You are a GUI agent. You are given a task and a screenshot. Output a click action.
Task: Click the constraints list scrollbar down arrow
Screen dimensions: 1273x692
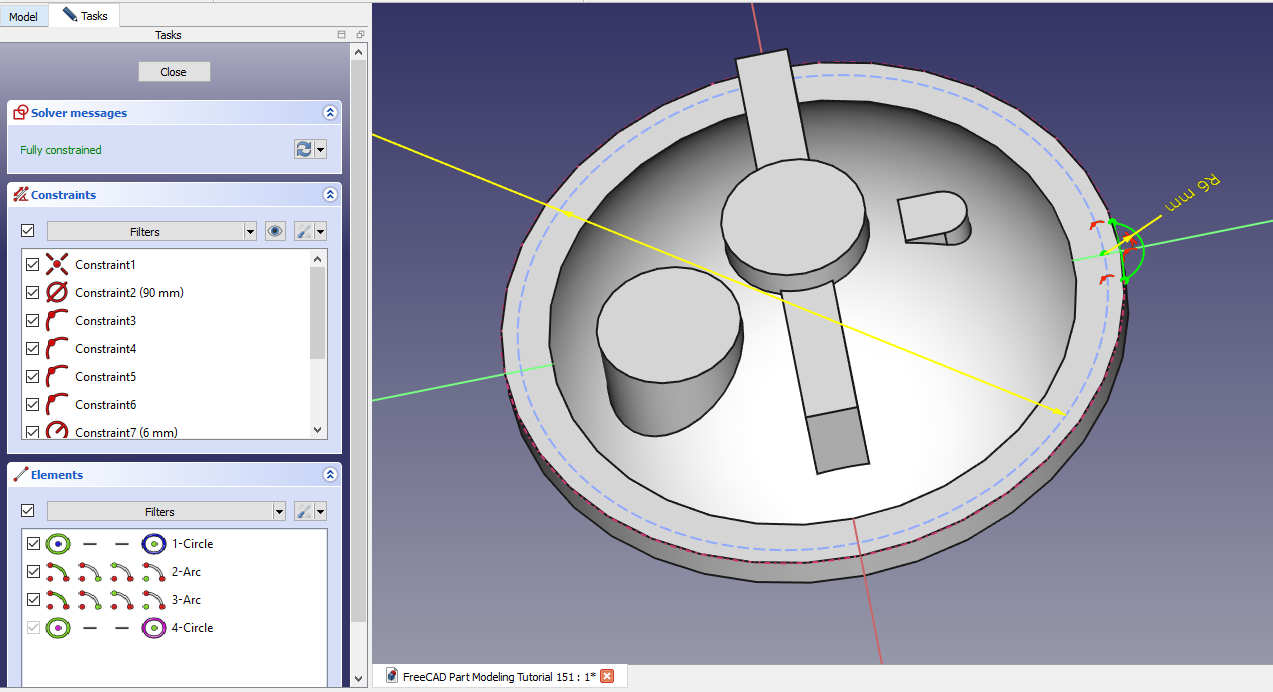coord(318,430)
